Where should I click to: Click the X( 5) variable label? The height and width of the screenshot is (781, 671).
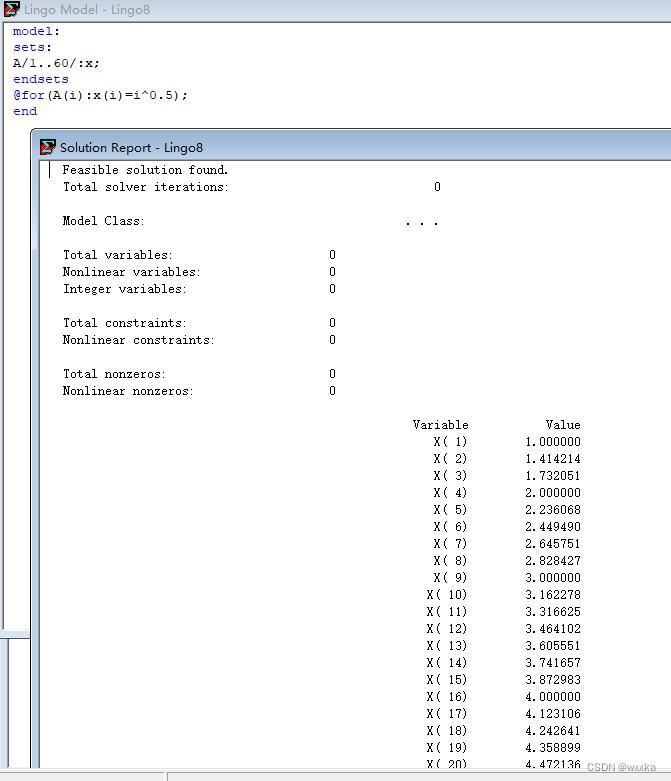pos(450,510)
